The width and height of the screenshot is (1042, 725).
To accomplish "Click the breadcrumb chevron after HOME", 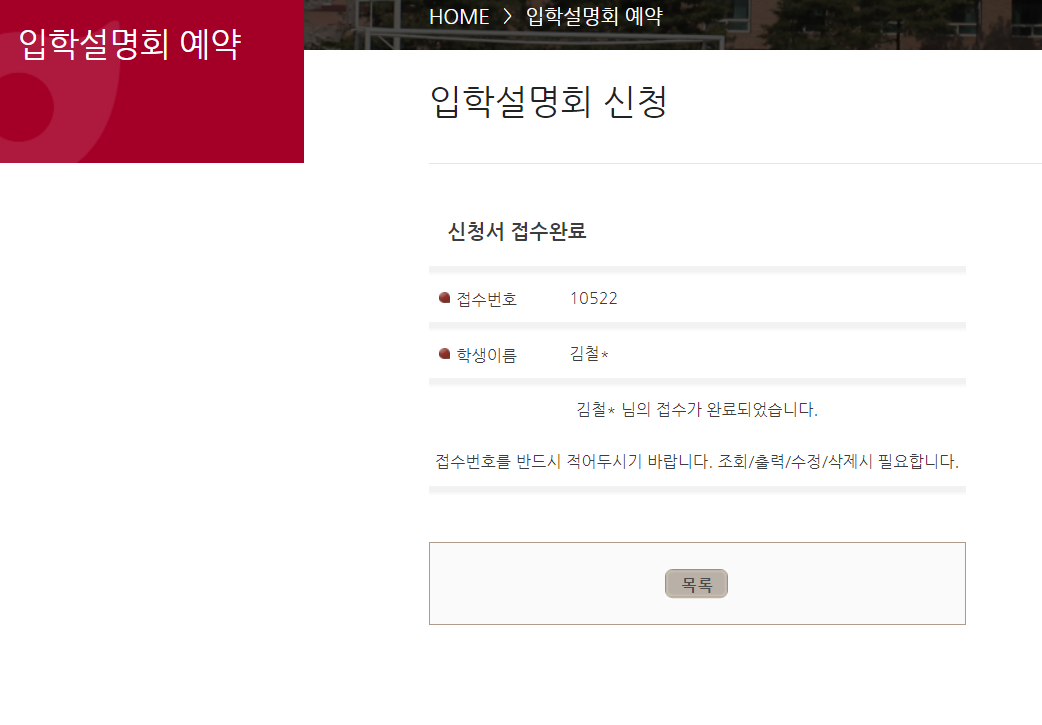I will click(507, 17).
